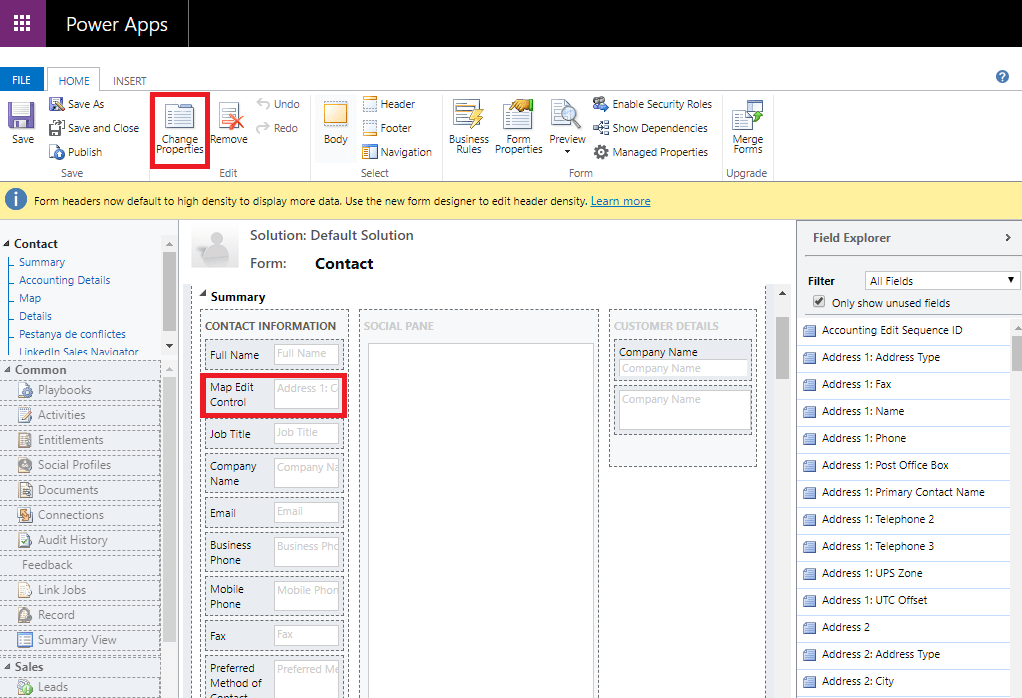
Task: Open the help question mark icon
Action: 1002,77
